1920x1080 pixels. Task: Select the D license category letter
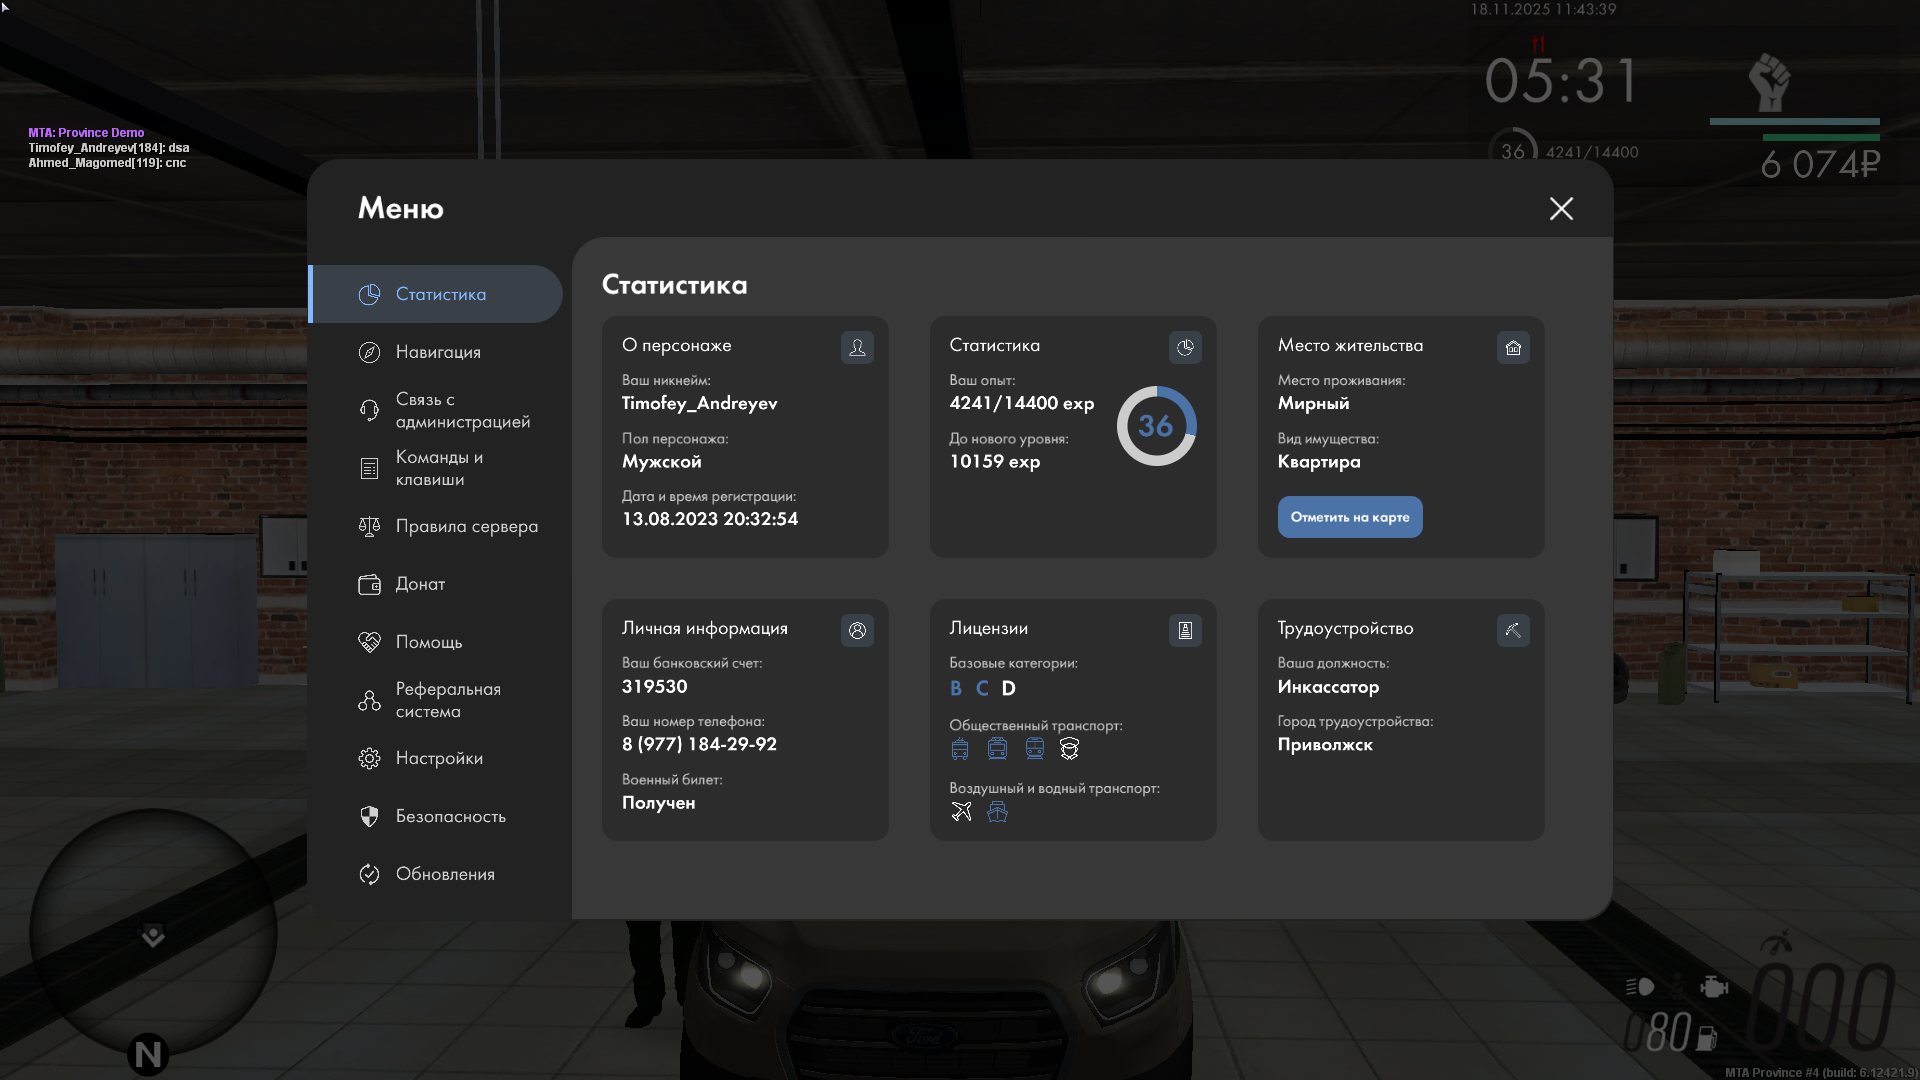click(1008, 688)
